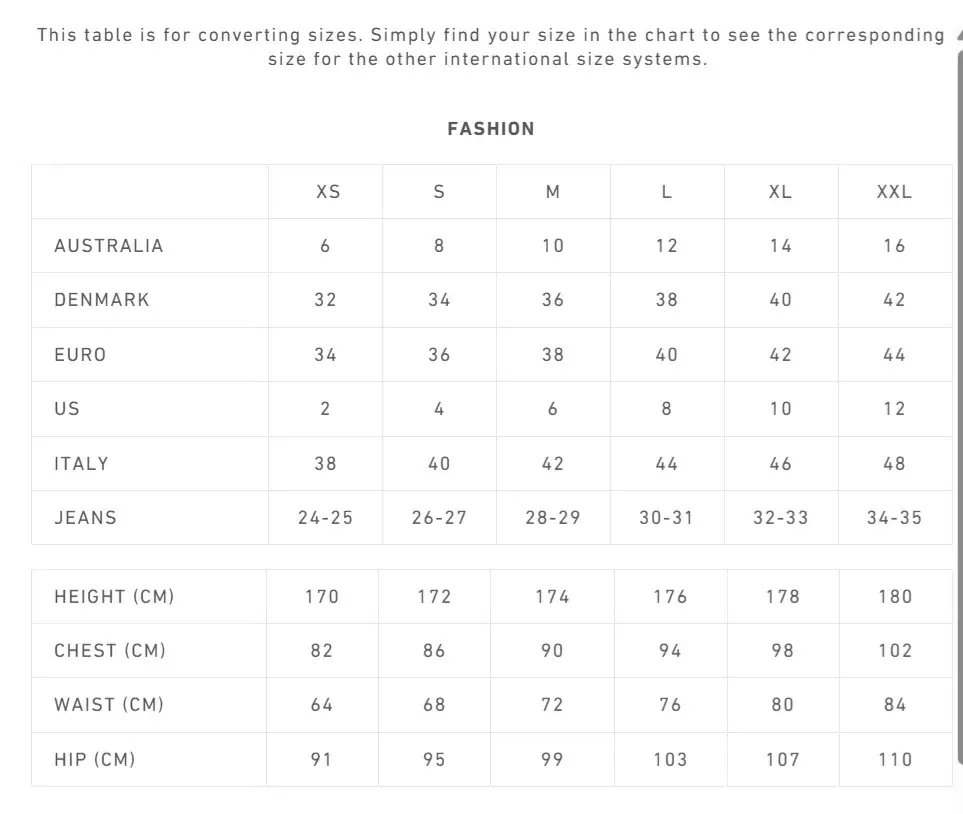Select the XXL size column header

pyautogui.click(x=894, y=192)
